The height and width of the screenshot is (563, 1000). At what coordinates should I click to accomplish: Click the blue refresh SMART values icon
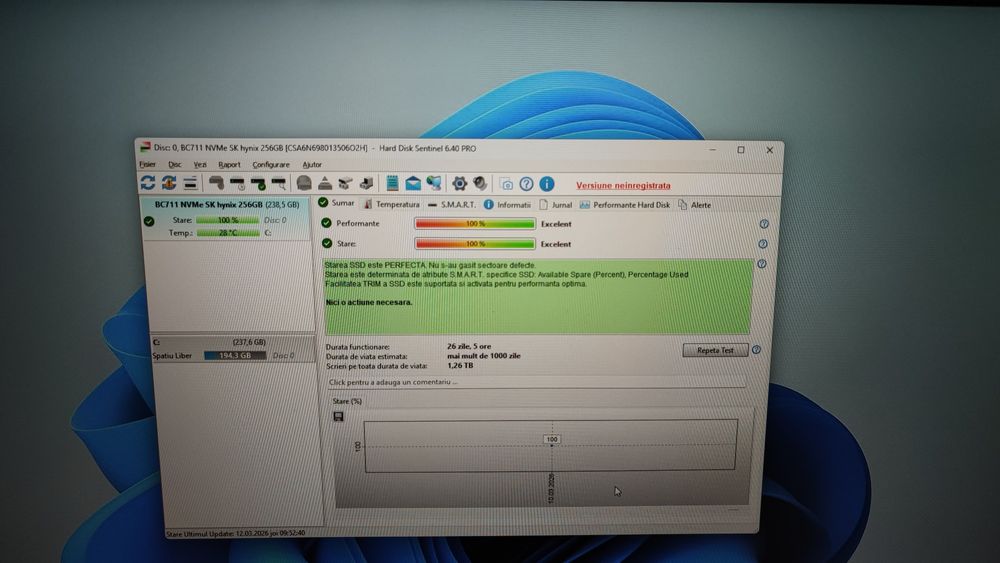click(x=148, y=183)
